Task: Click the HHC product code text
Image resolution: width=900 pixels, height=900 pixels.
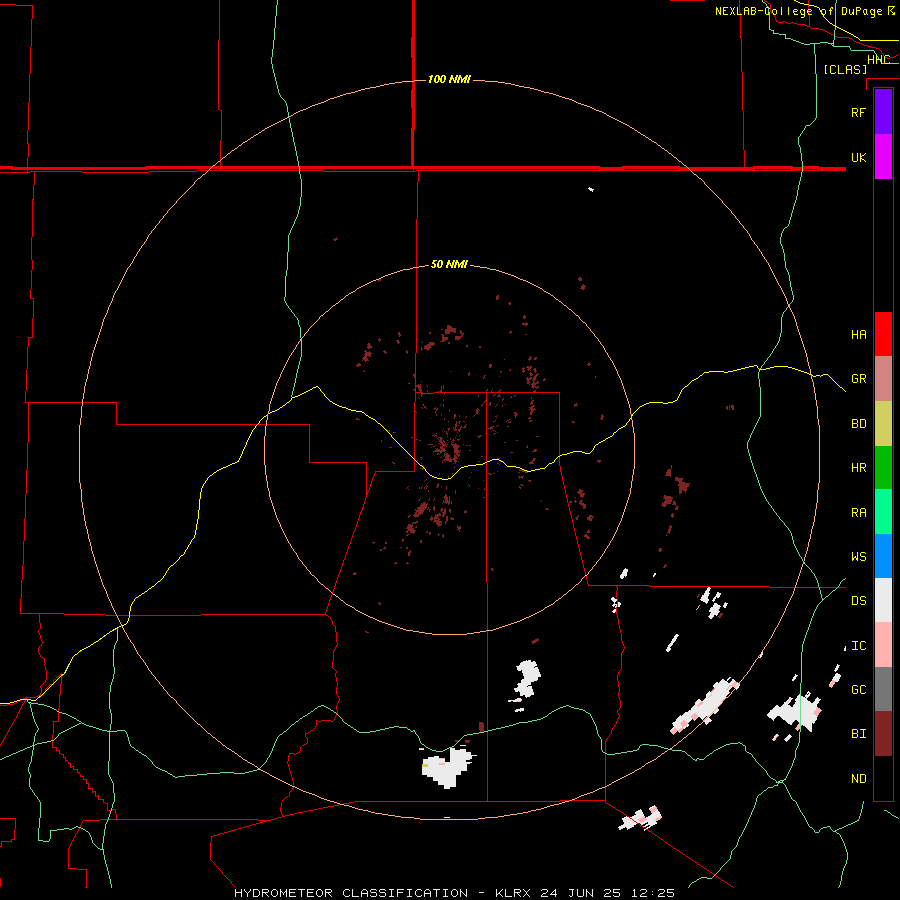Action: 878,60
